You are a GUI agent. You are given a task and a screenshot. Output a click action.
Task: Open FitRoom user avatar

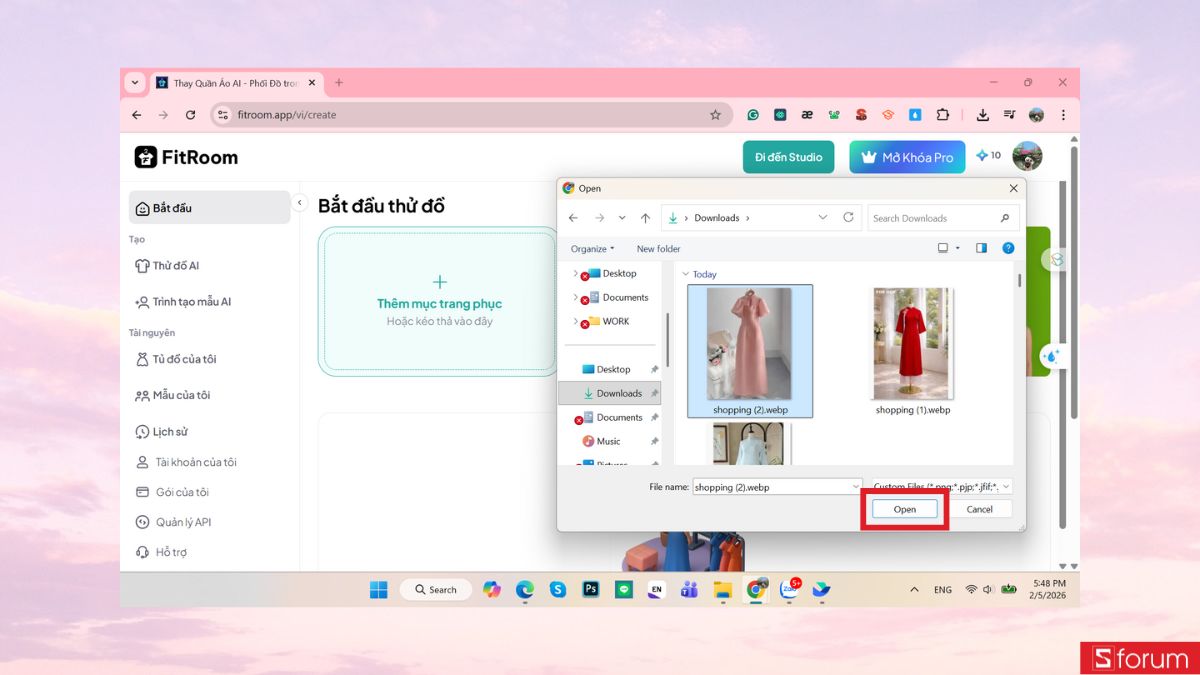(x=1027, y=156)
